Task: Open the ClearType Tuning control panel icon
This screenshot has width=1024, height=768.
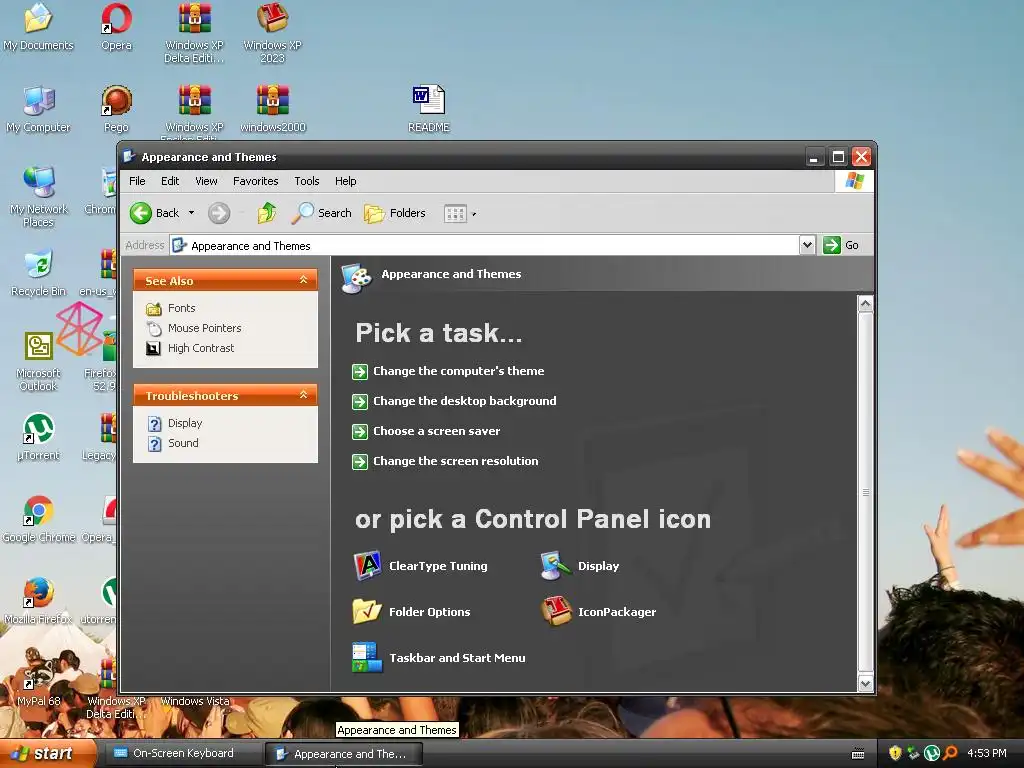Action: point(421,566)
